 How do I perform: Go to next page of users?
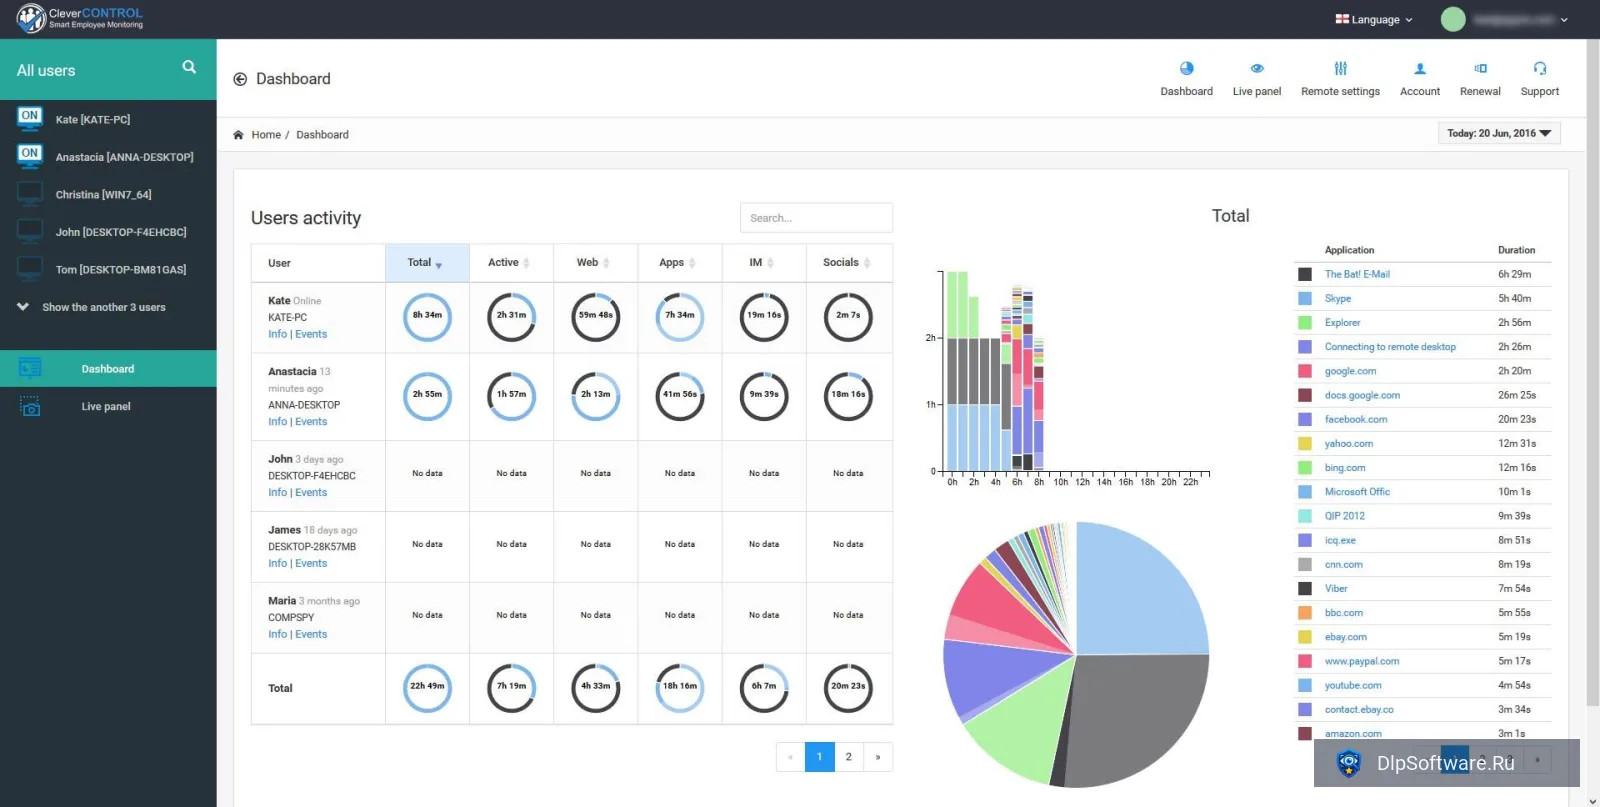(x=878, y=757)
